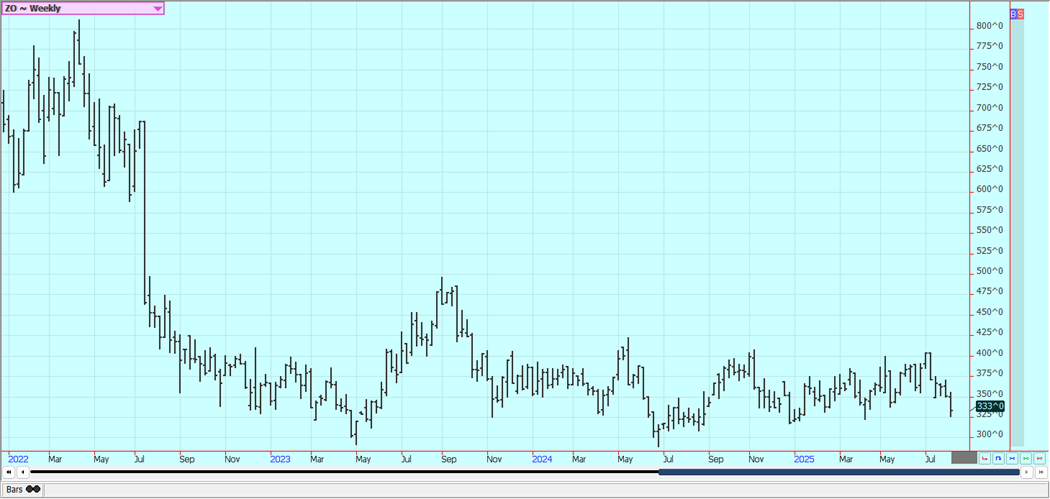Select the red line-draw tool icon

984,458
